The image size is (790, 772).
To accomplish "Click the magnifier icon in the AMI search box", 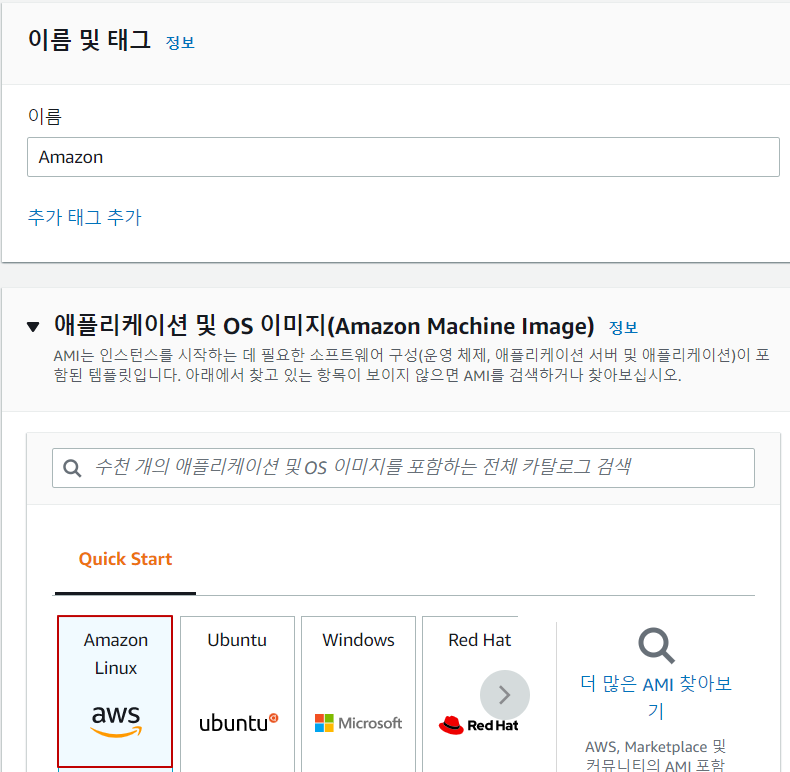I will (72, 468).
